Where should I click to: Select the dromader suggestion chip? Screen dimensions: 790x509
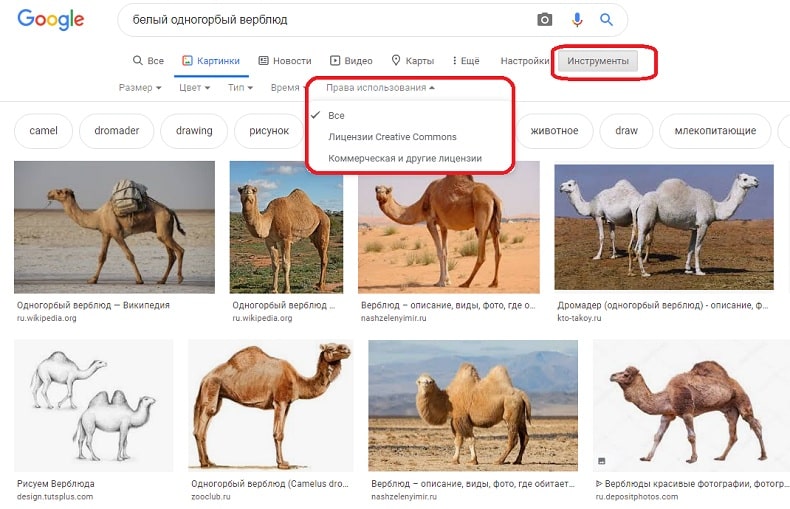coord(117,131)
